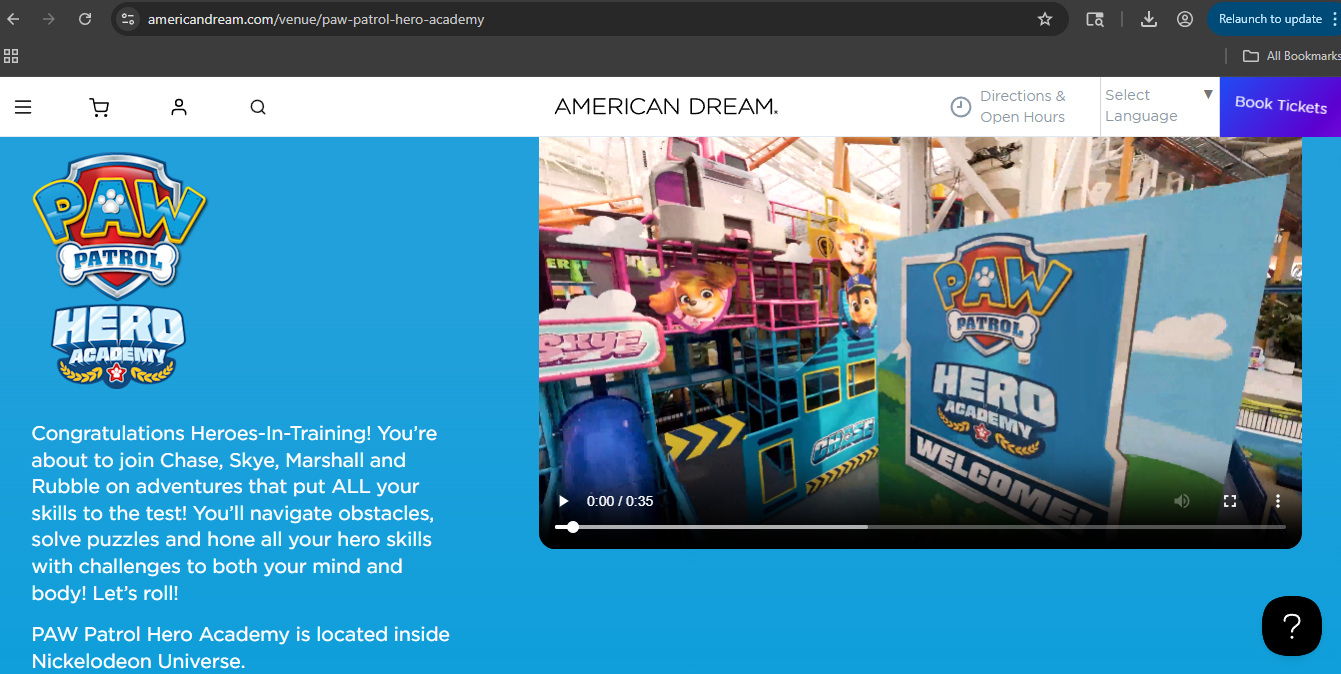
Task: Play the PAW Patrol video
Action: point(564,501)
